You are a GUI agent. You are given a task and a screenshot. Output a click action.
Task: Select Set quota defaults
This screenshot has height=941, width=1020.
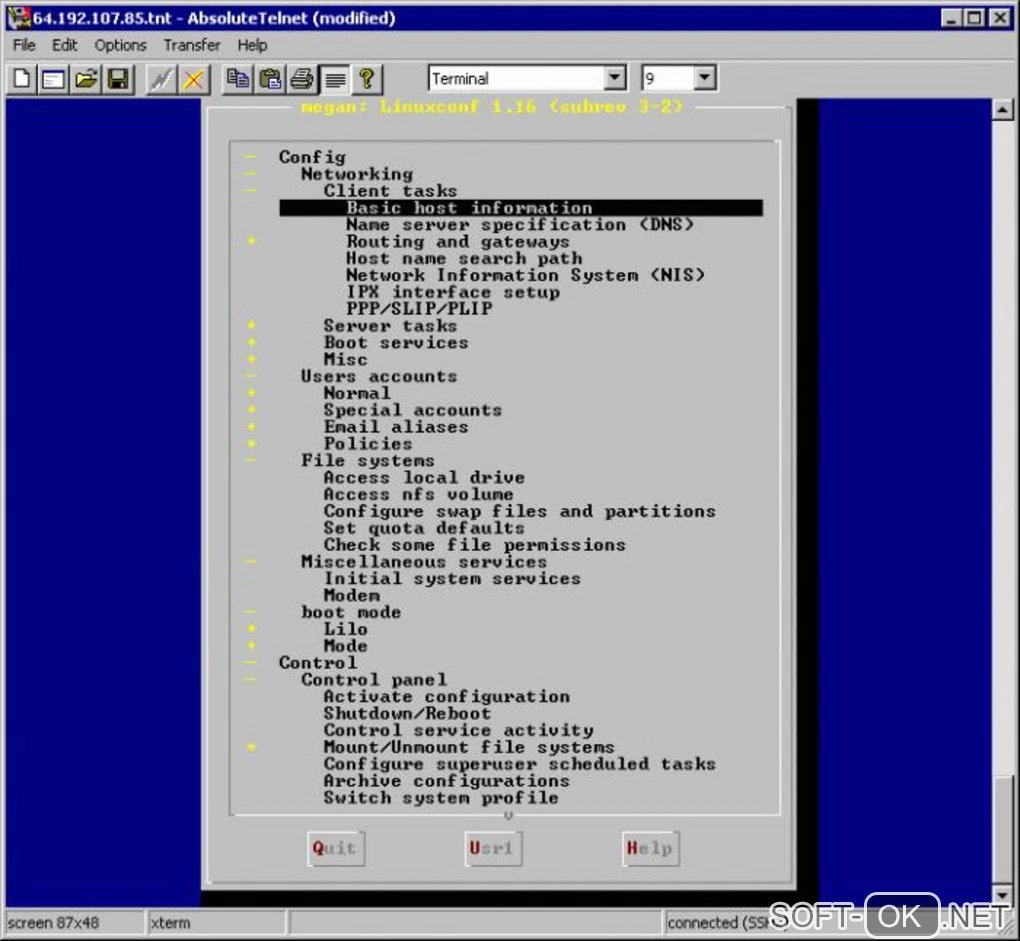click(424, 528)
